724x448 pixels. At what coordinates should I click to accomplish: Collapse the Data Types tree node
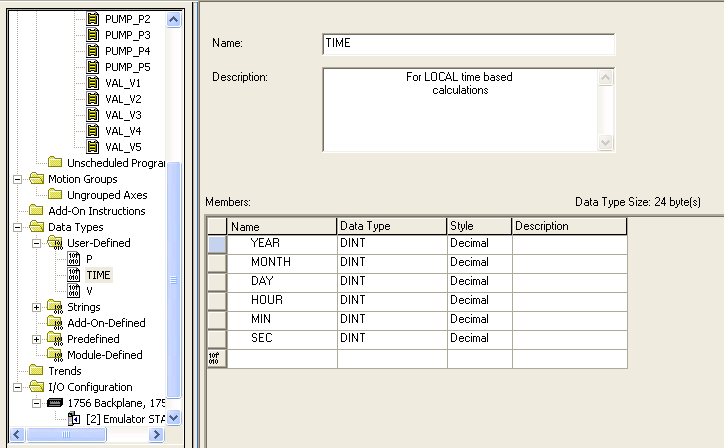[x=18, y=227]
